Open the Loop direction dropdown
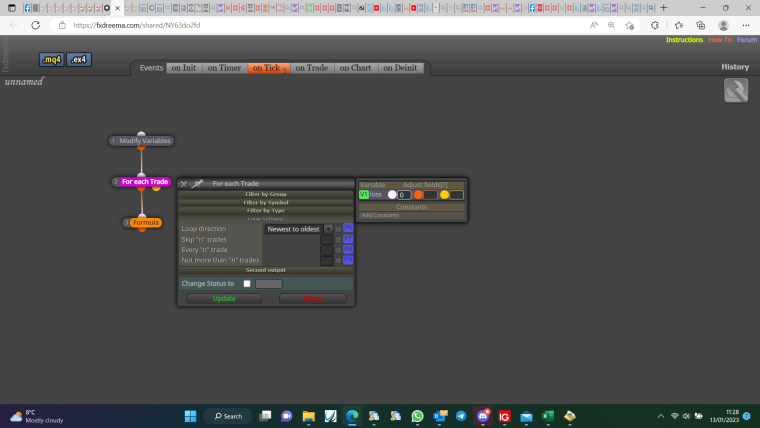The width and height of the screenshot is (760, 428). [299, 229]
